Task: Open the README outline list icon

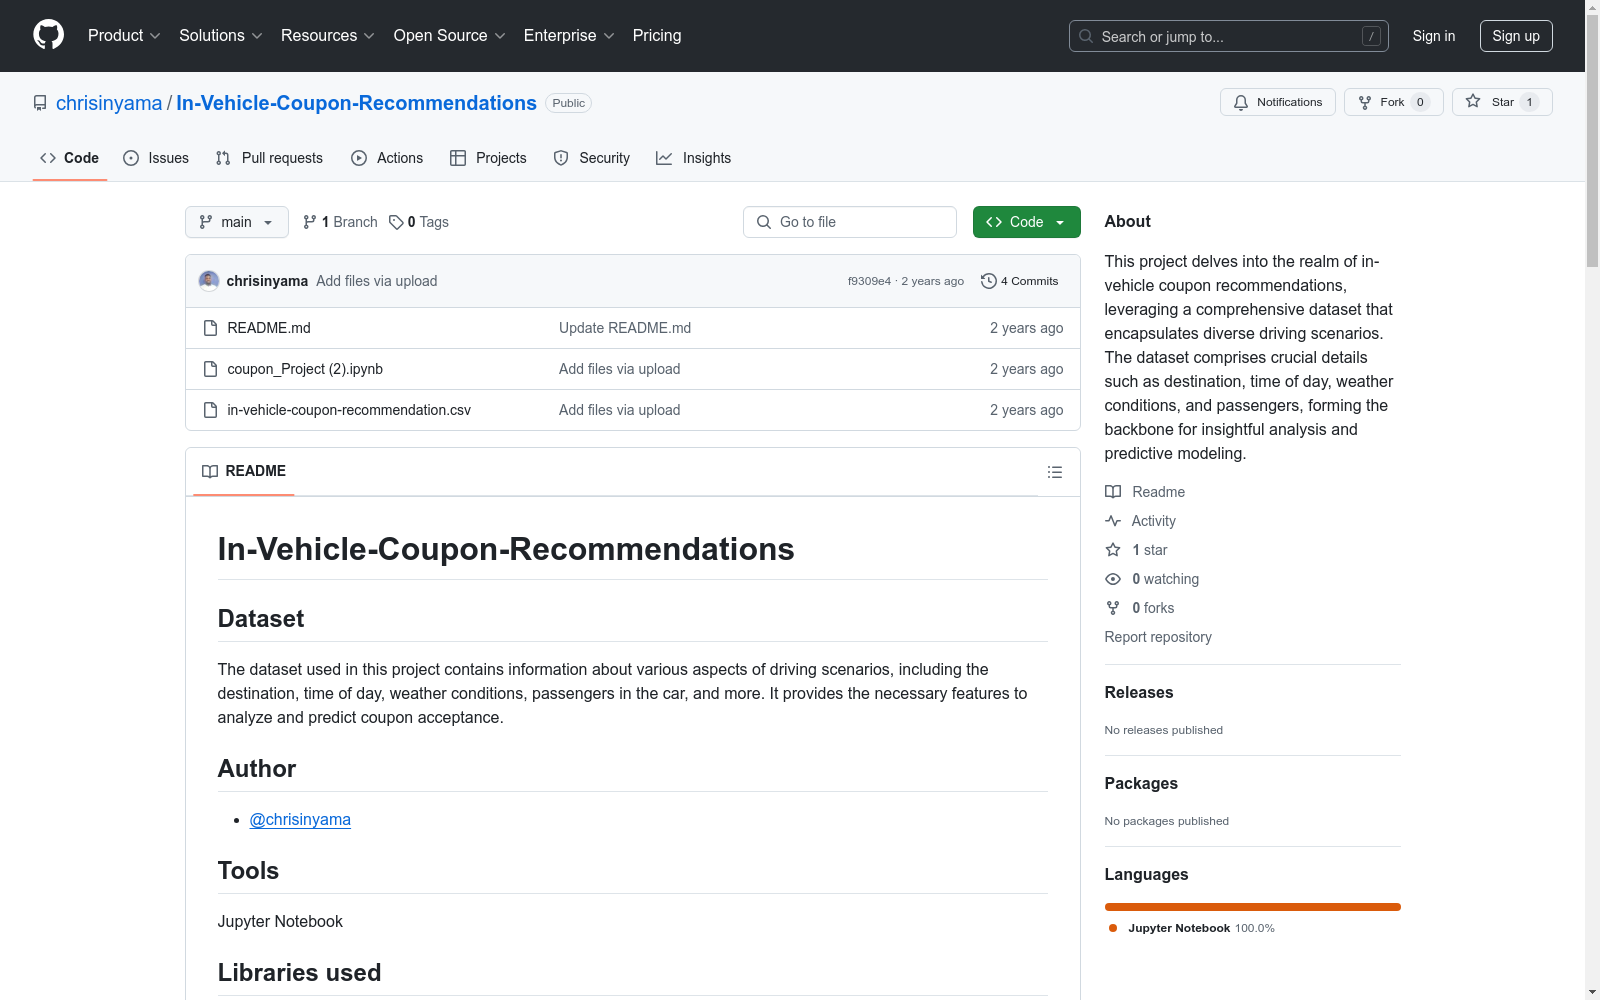Action: (x=1055, y=472)
